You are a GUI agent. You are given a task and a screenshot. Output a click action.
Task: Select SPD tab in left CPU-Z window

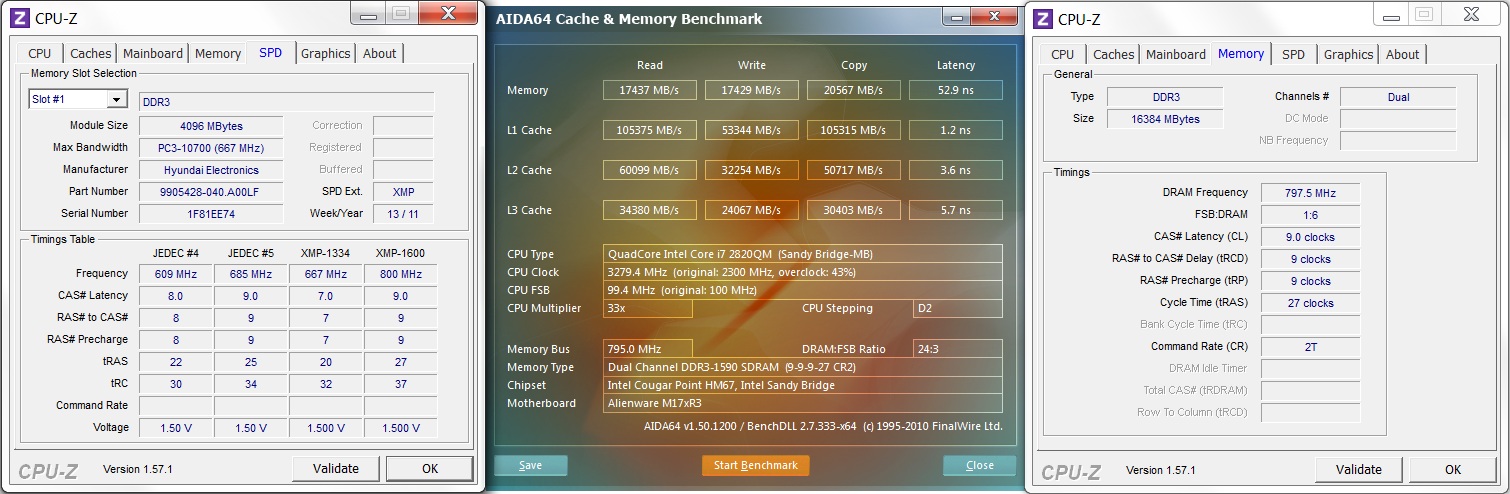(x=271, y=53)
